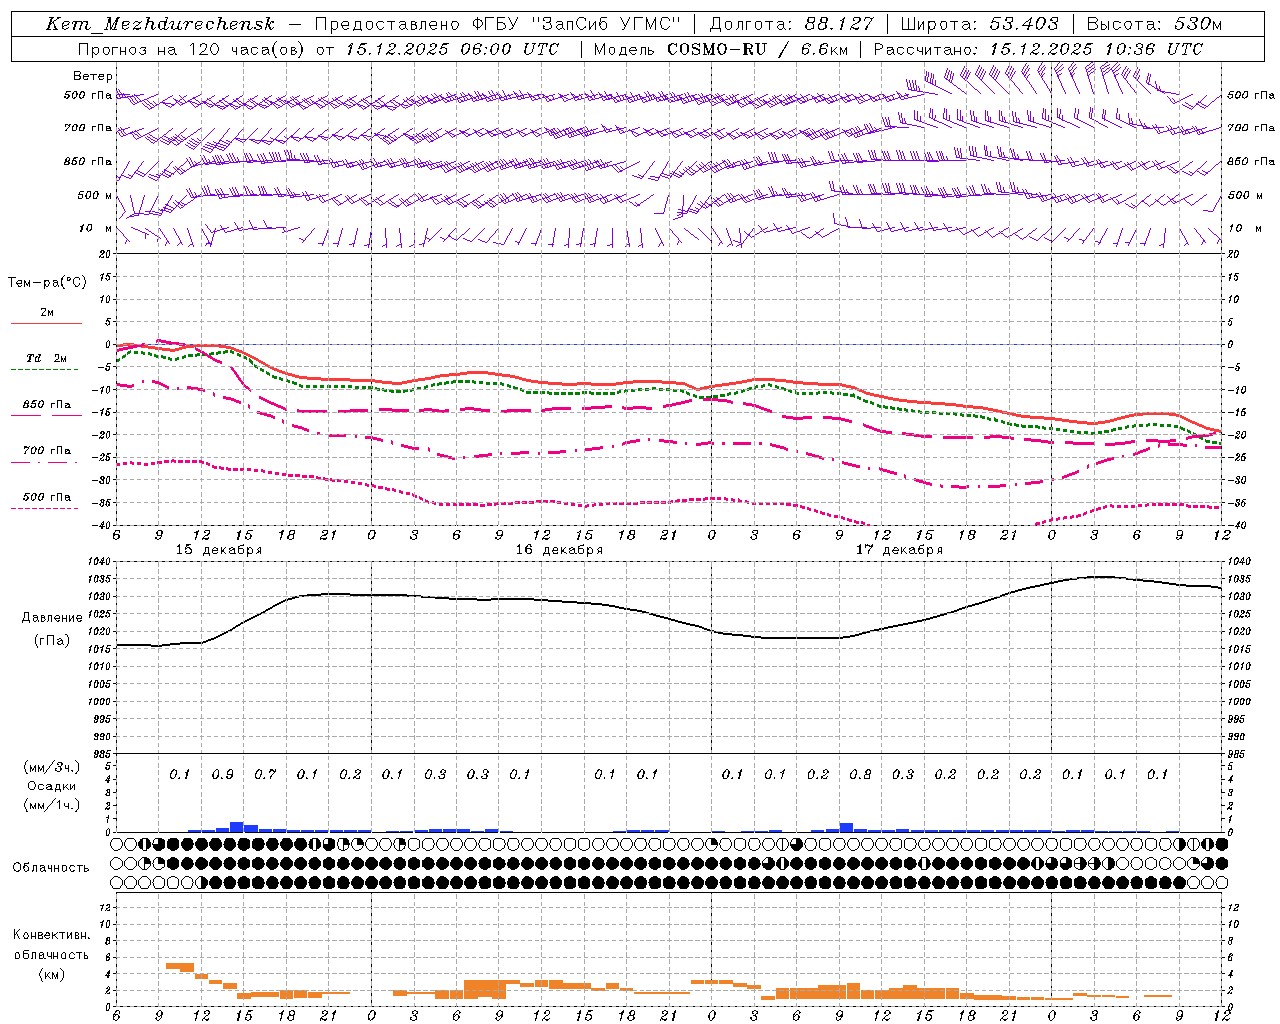Click the 0.7 precipitation value
This screenshot has width=1280, height=1024.
265,774
